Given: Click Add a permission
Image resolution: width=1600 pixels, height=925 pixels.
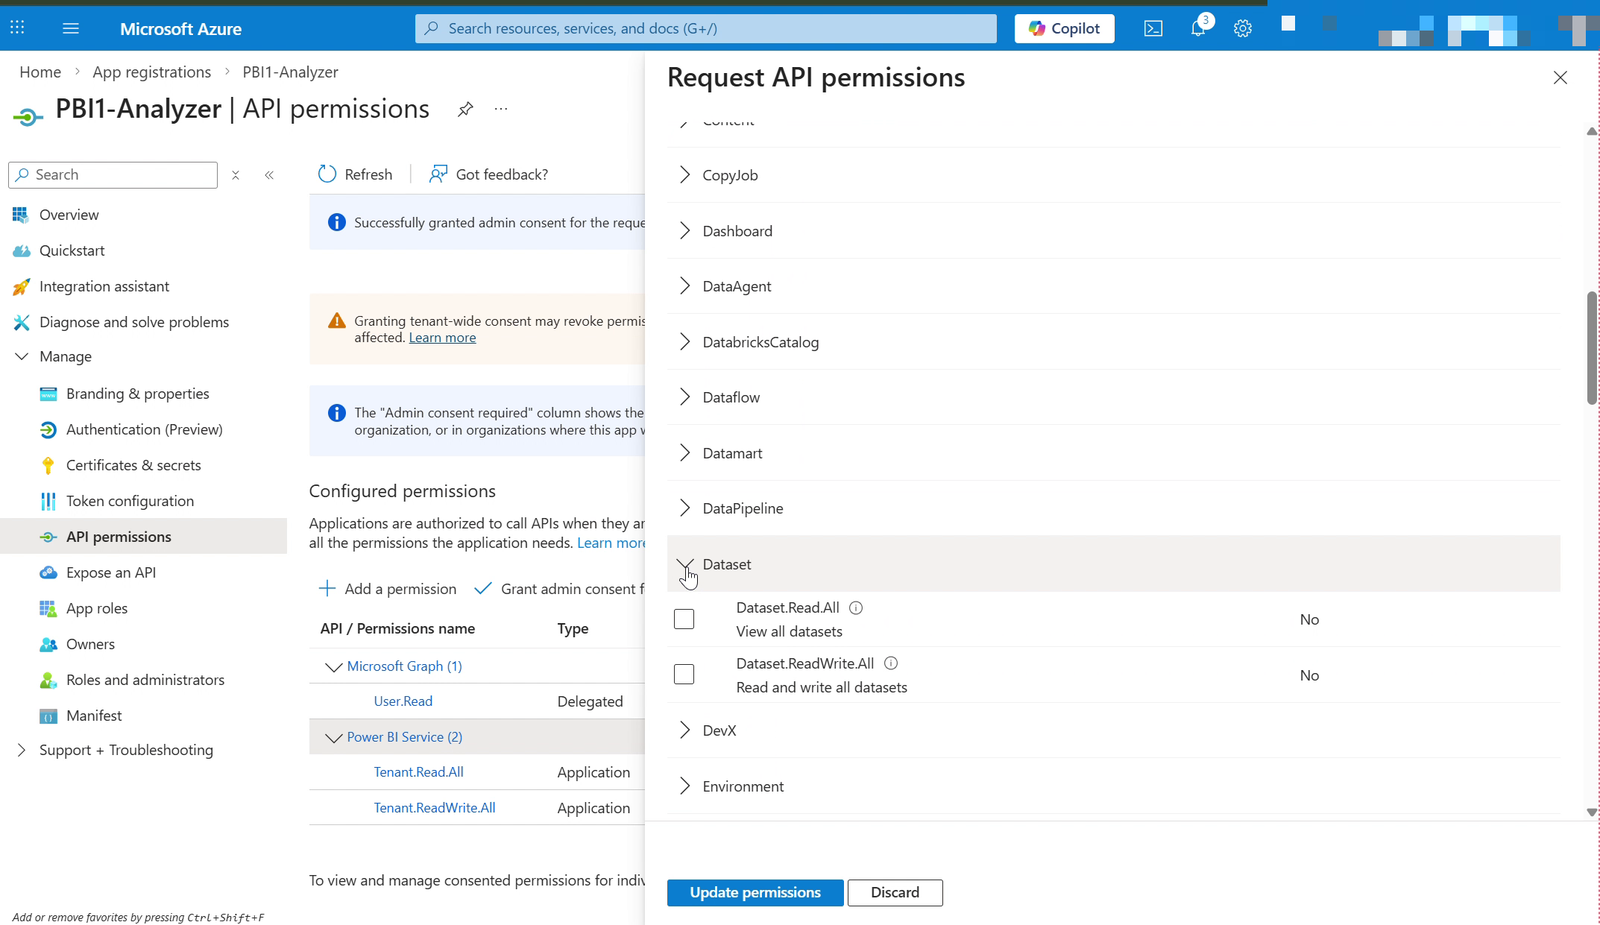Looking at the screenshot, I should click(x=387, y=589).
